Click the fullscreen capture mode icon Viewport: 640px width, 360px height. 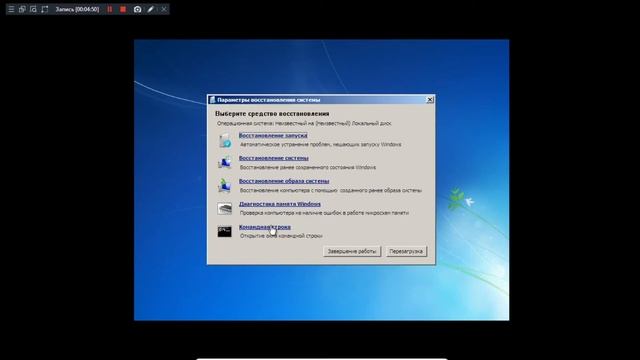(x=33, y=9)
